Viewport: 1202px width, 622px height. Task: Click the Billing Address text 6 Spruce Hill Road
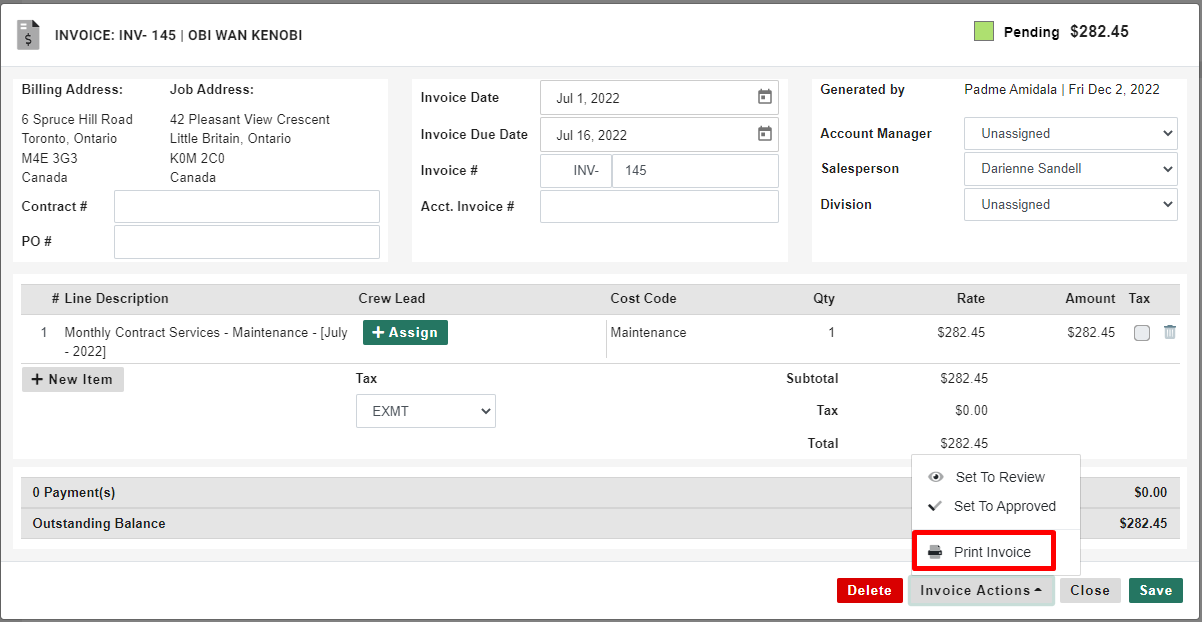click(77, 119)
